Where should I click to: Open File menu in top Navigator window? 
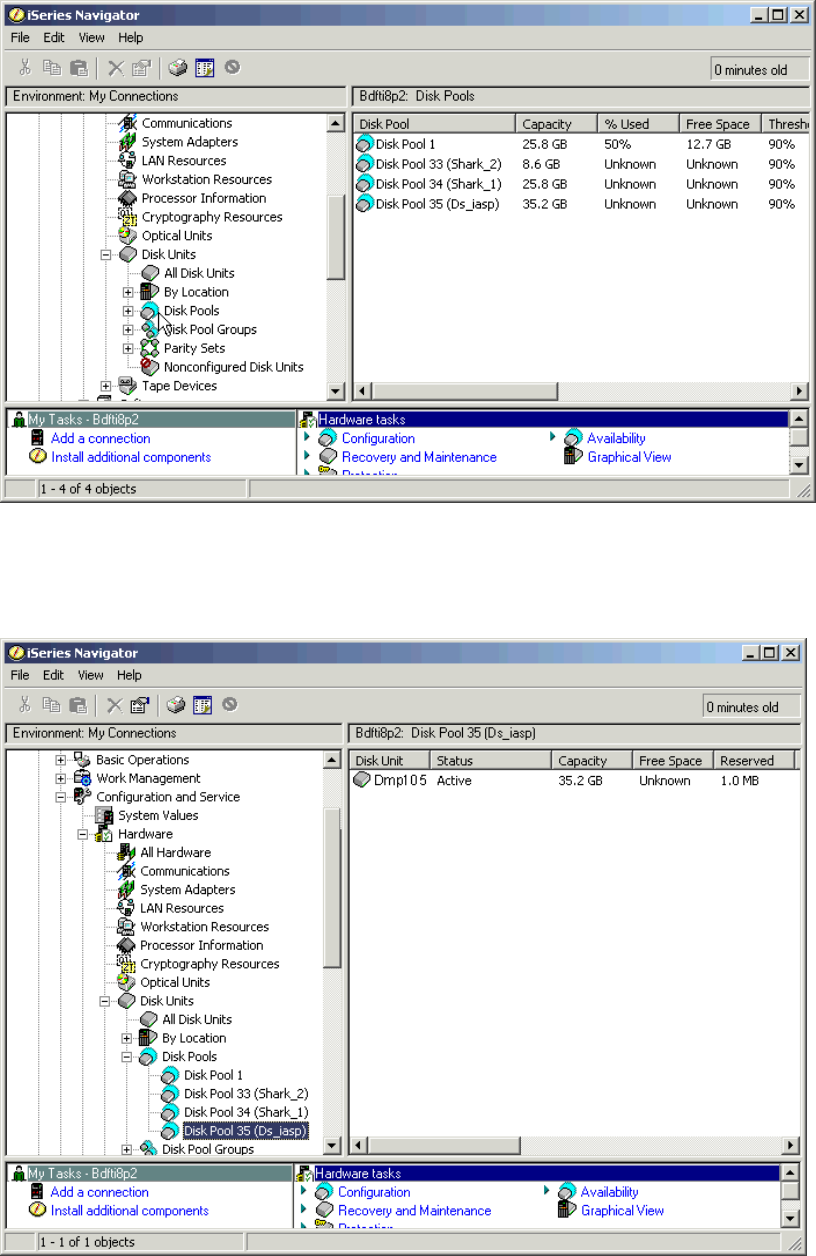point(21,37)
